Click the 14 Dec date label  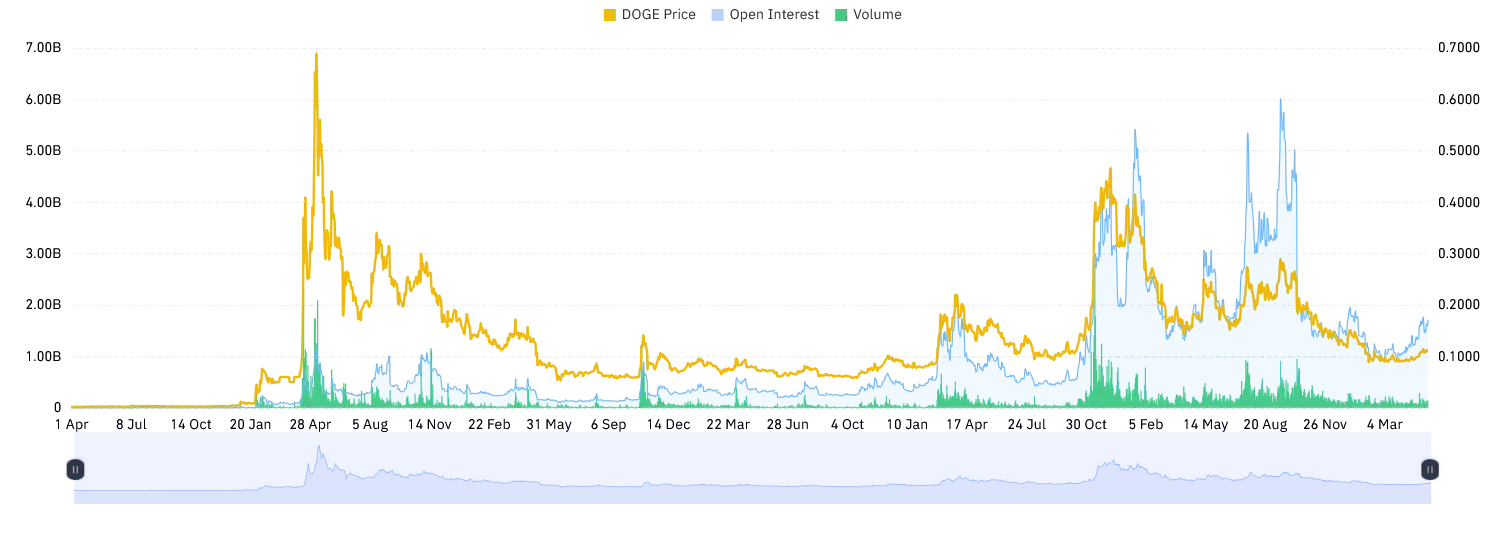(x=668, y=424)
